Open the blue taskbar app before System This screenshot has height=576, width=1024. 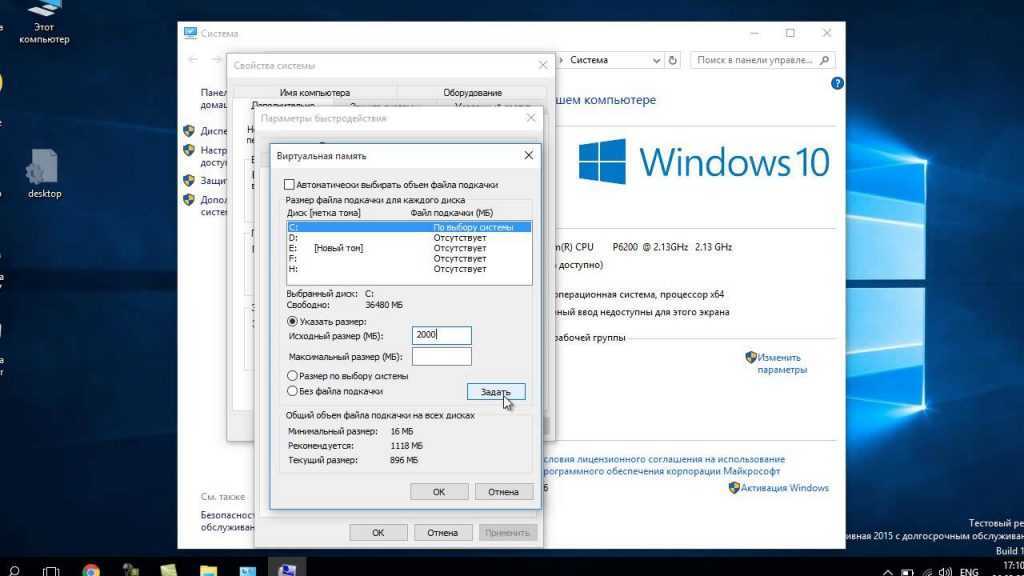pyautogui.click(x=248, y=571)
